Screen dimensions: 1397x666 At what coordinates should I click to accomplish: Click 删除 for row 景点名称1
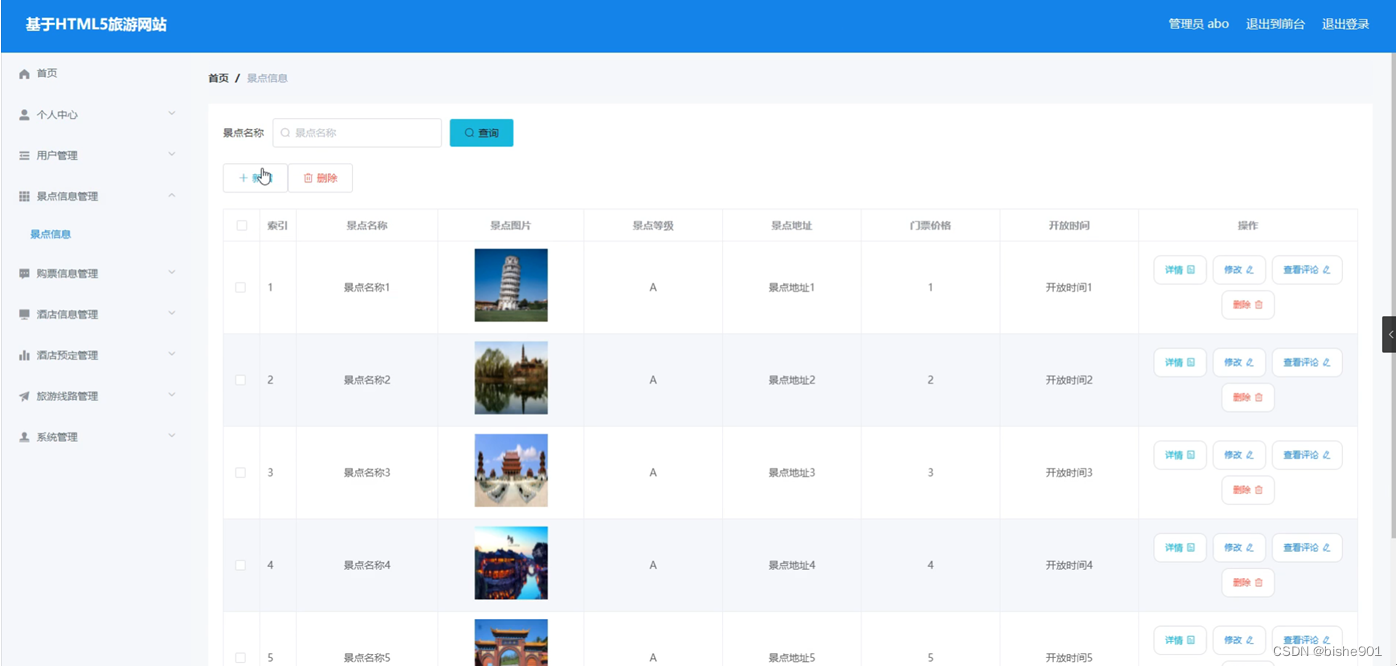point(1248,305)
